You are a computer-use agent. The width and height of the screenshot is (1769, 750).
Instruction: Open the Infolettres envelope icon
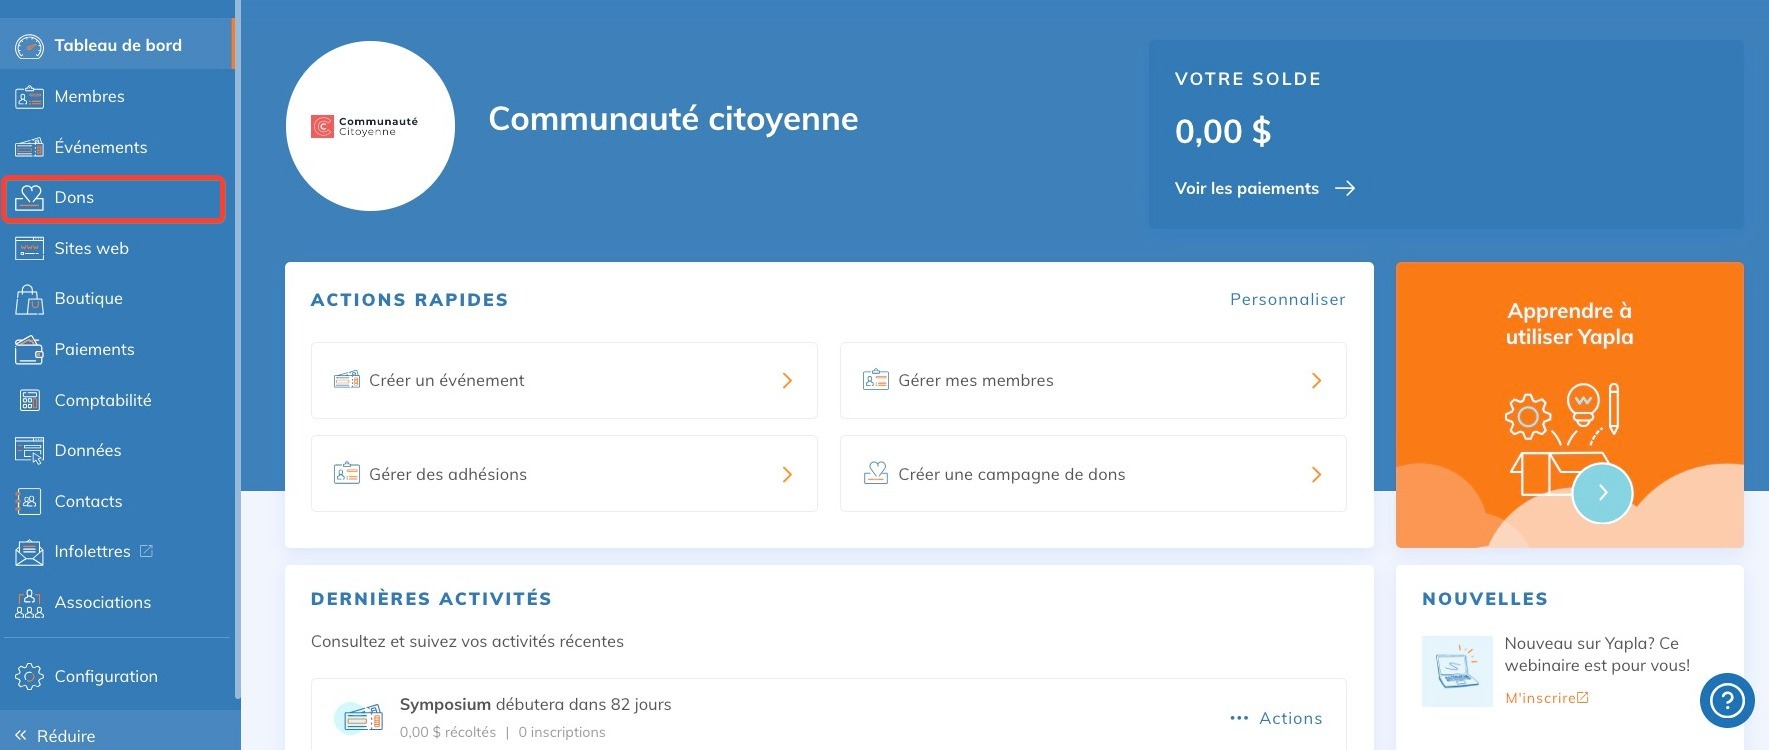click(x=29, y=552)
